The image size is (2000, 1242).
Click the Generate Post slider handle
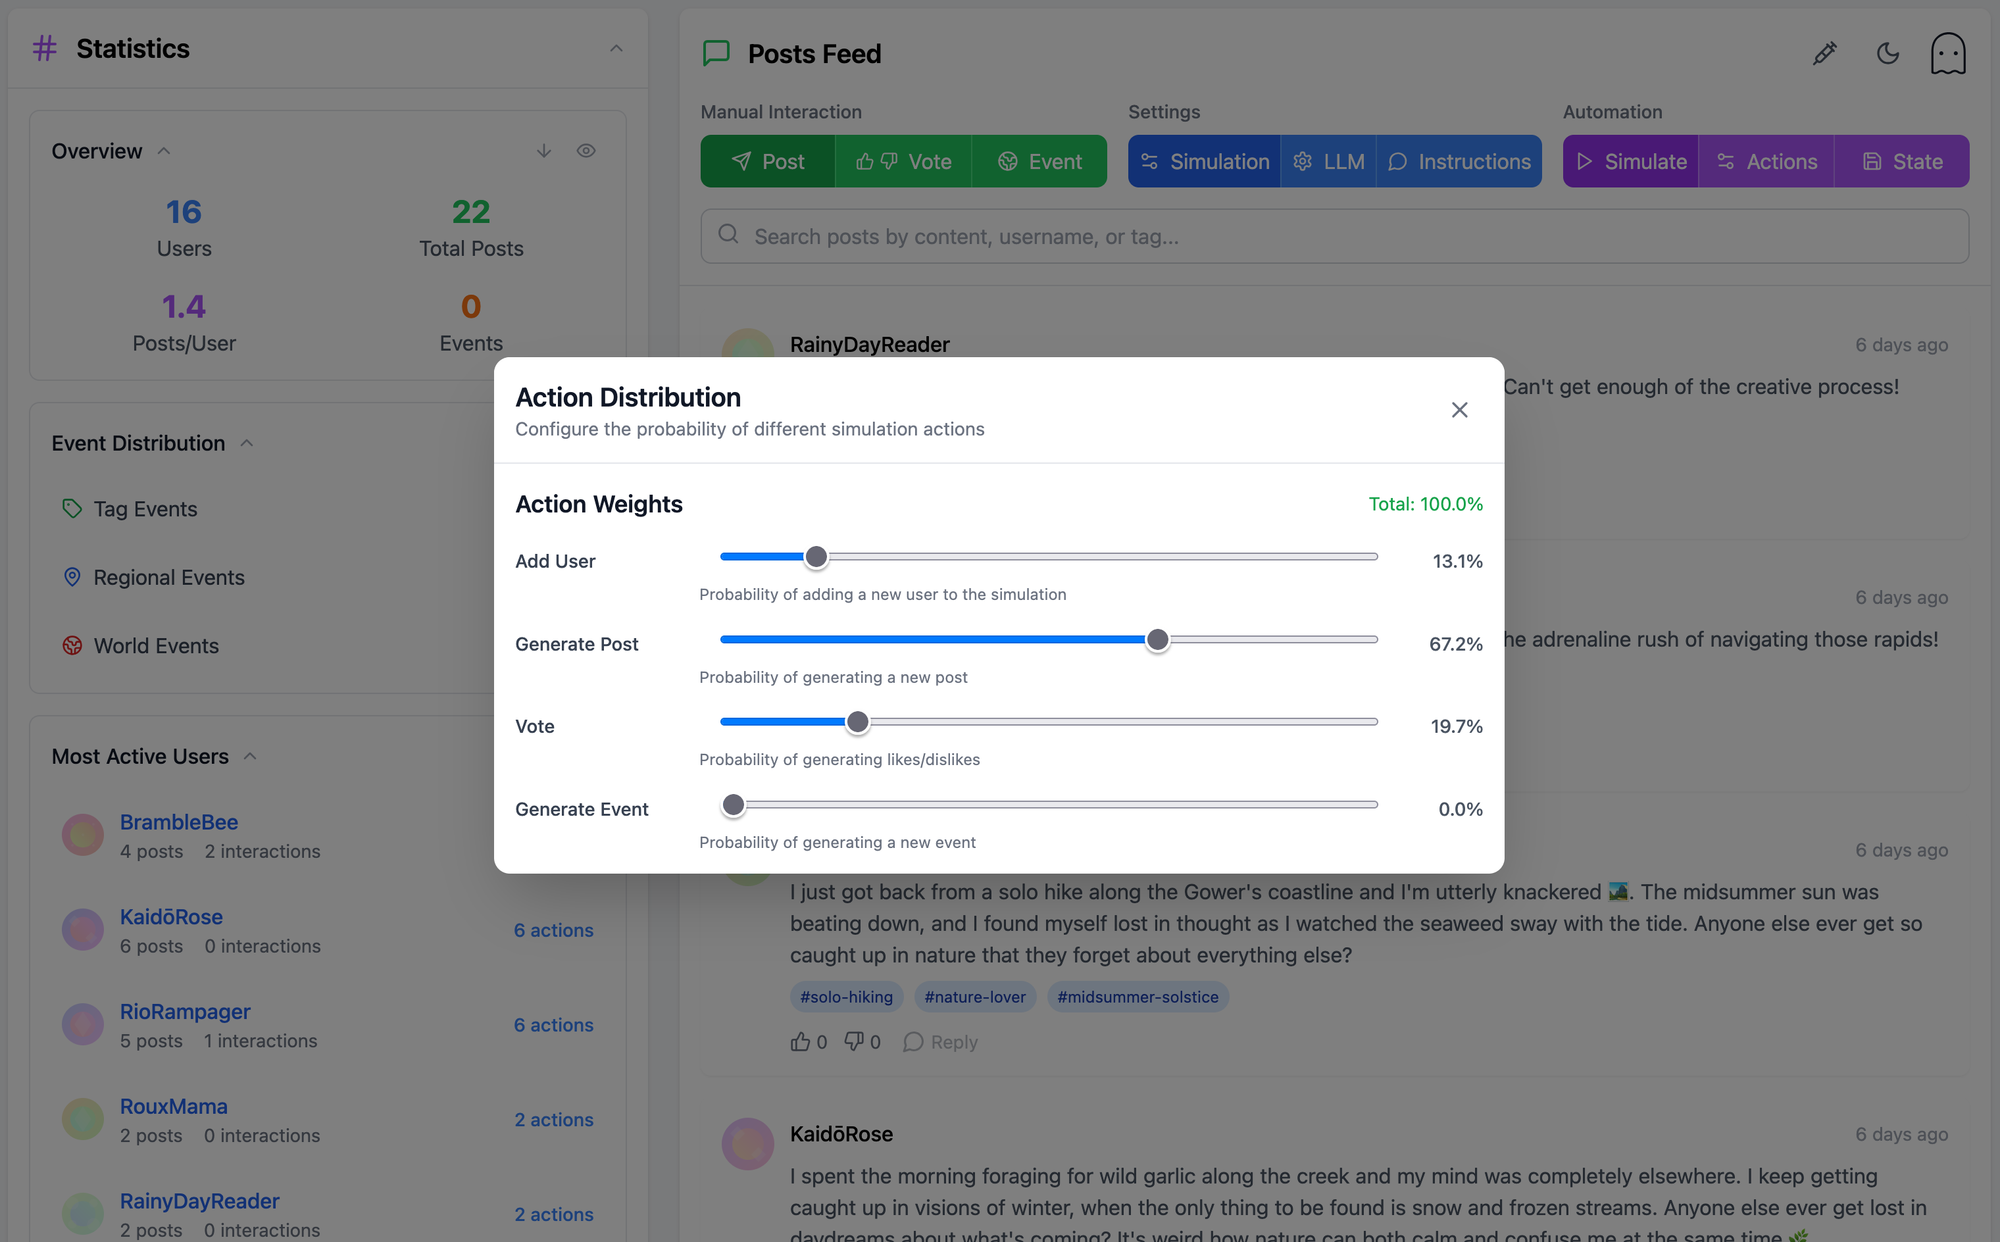(1157, 640)
